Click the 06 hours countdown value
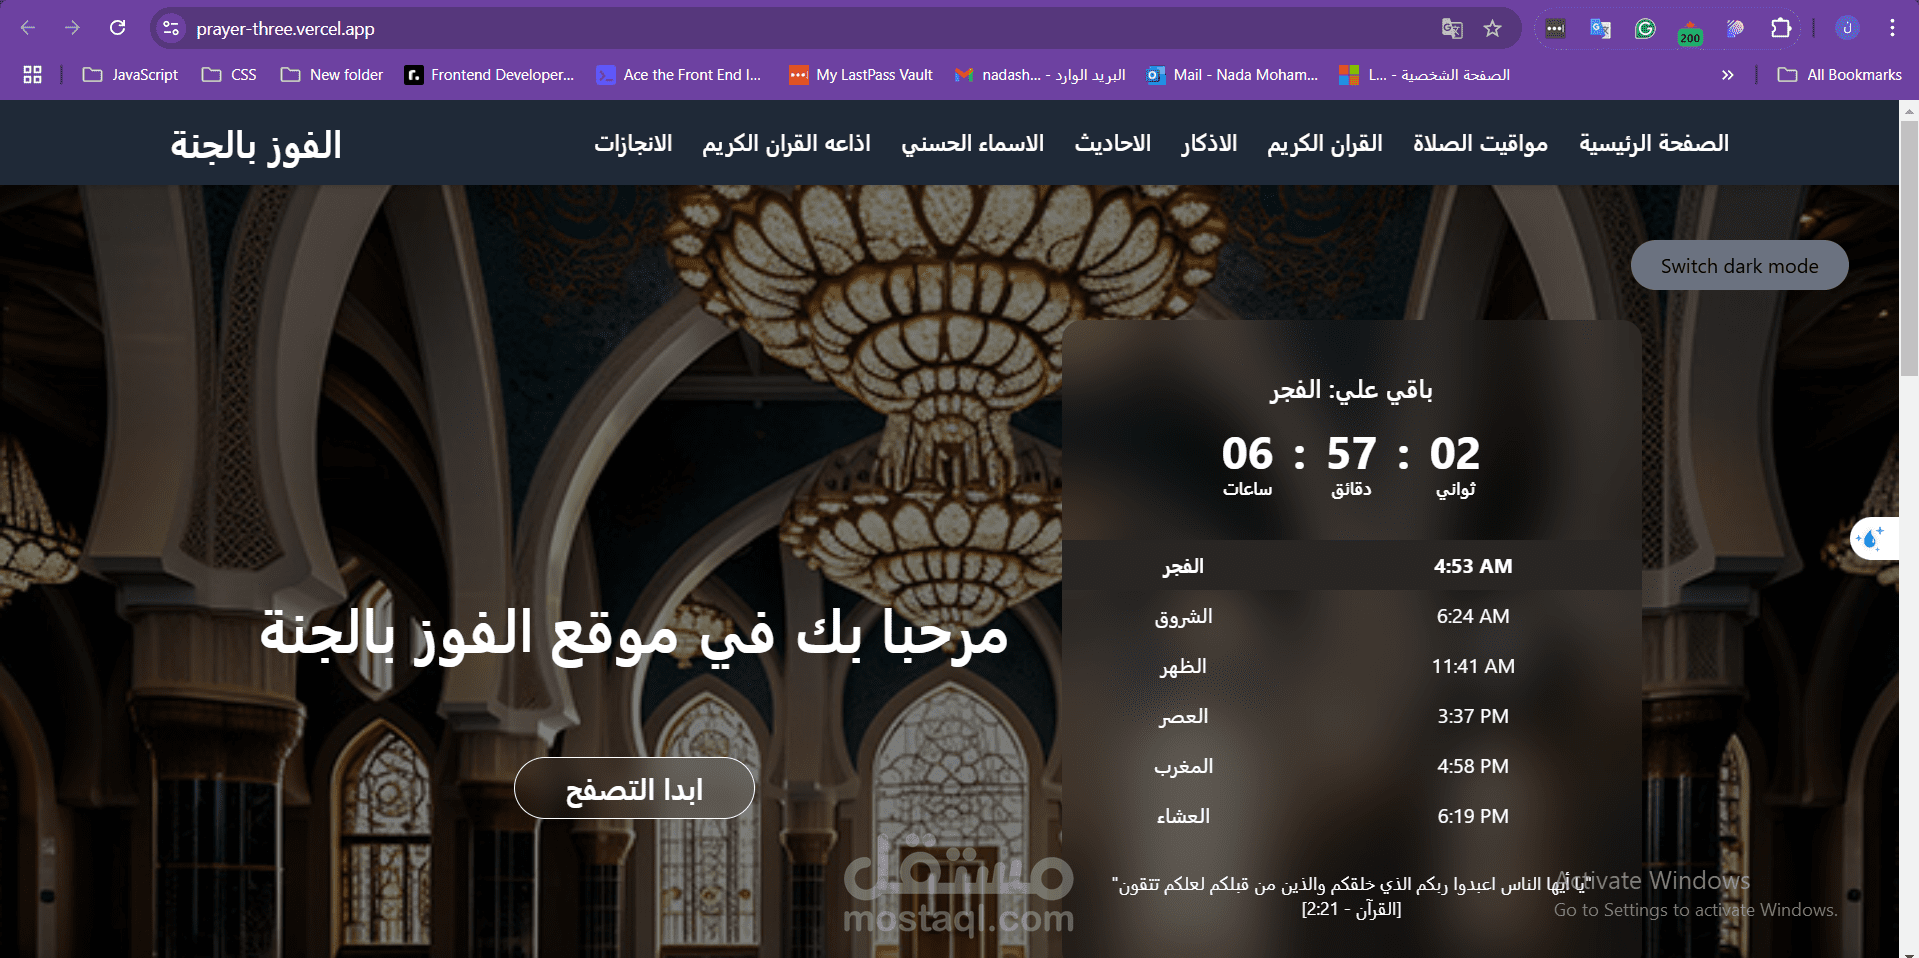Screen dimensions: 1919x958 point(1247,453)
